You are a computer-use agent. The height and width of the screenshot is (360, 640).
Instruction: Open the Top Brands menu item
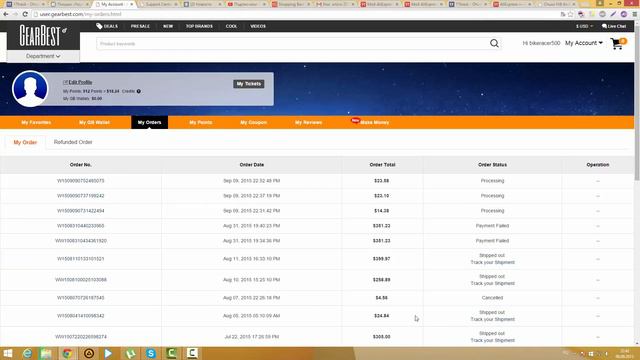(199, 26)
